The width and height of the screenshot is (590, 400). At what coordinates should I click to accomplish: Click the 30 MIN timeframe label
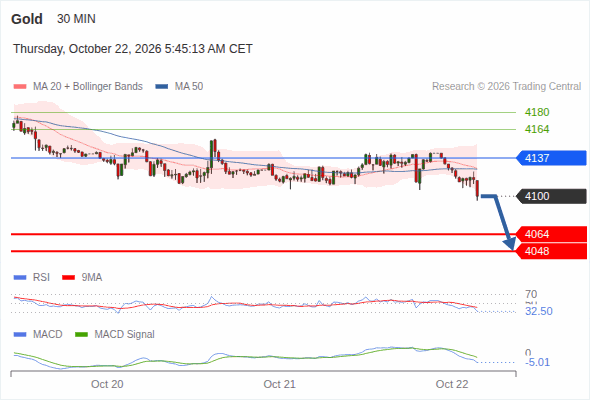(76, 19)
